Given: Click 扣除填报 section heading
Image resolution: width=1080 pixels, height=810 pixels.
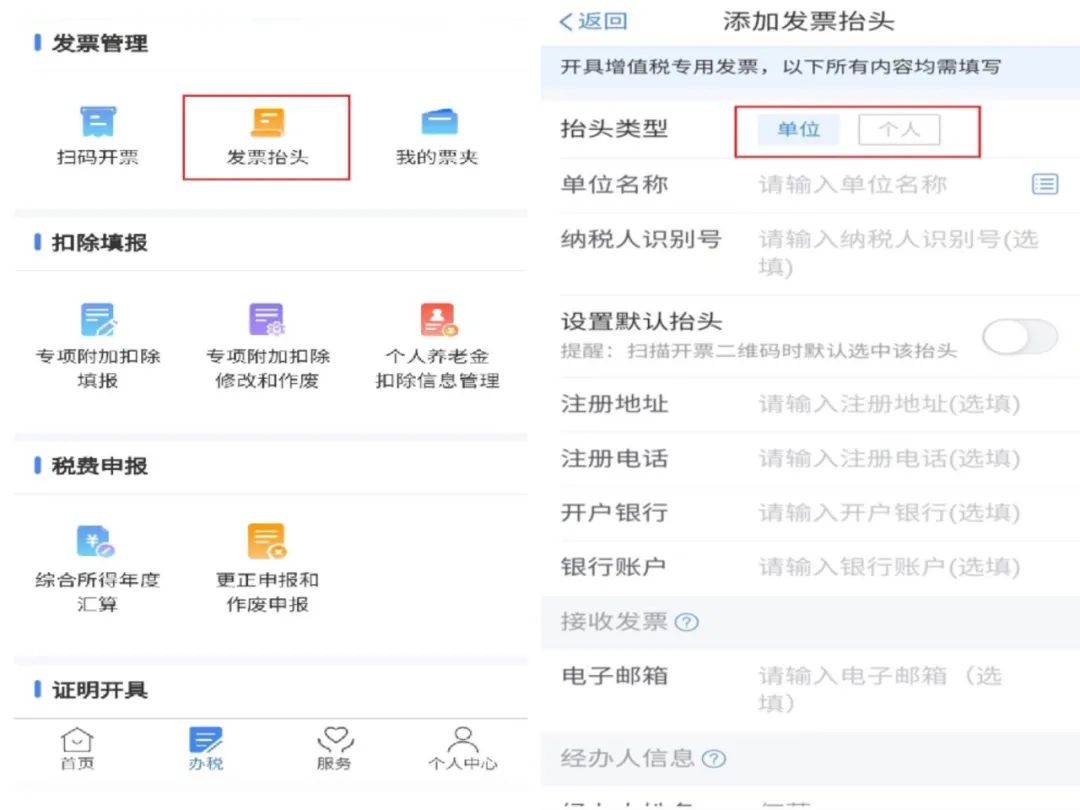Looking at the screenshot, I should [100, 242].
